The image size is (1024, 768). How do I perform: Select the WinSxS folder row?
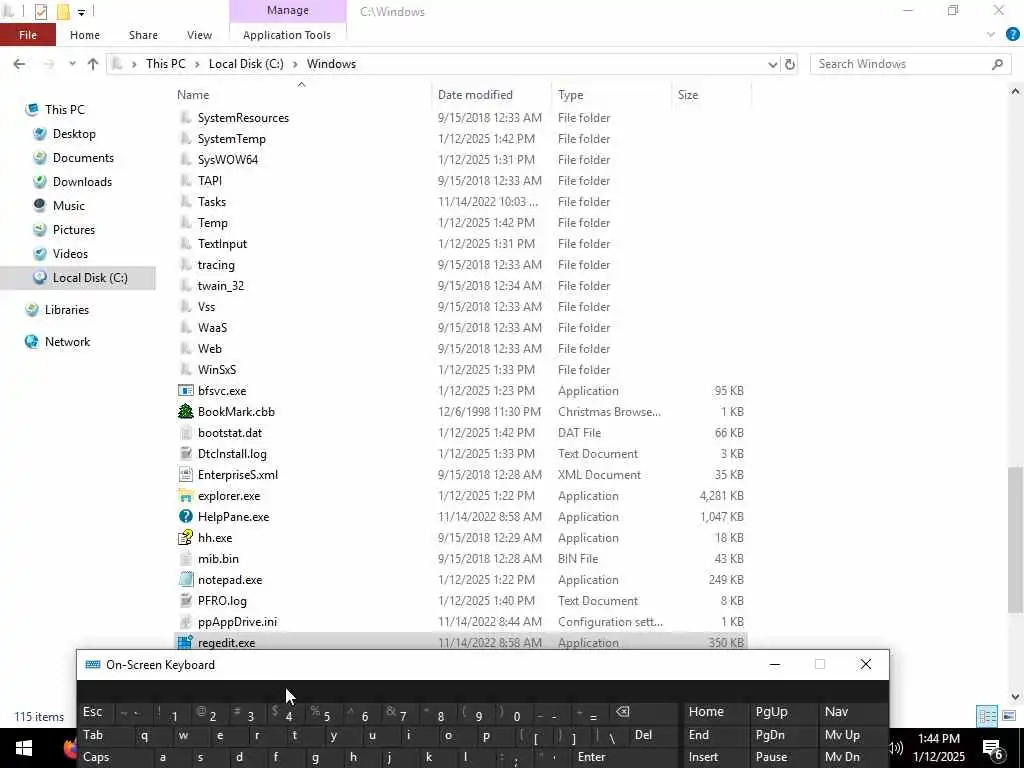click(461, 370)
